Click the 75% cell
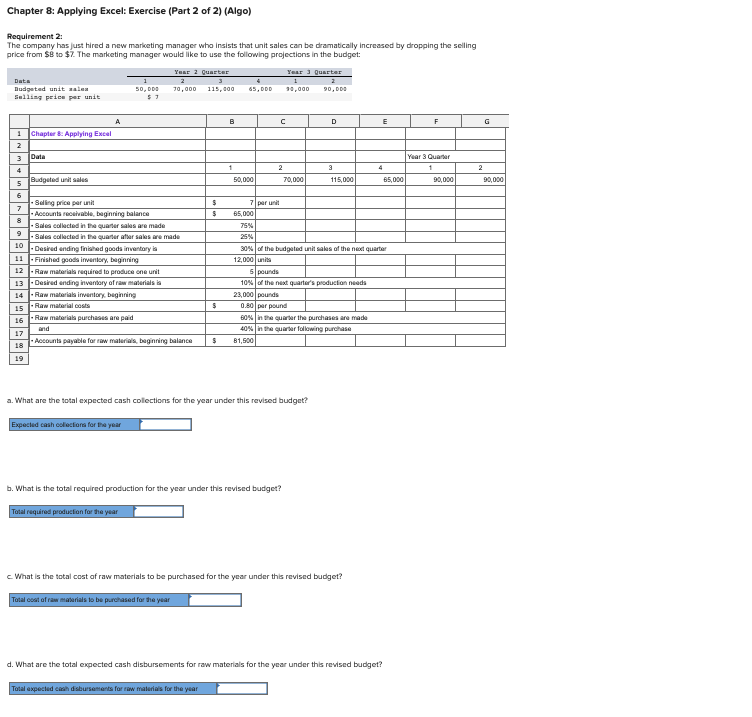The image size is (752, 717). (231, 225)
